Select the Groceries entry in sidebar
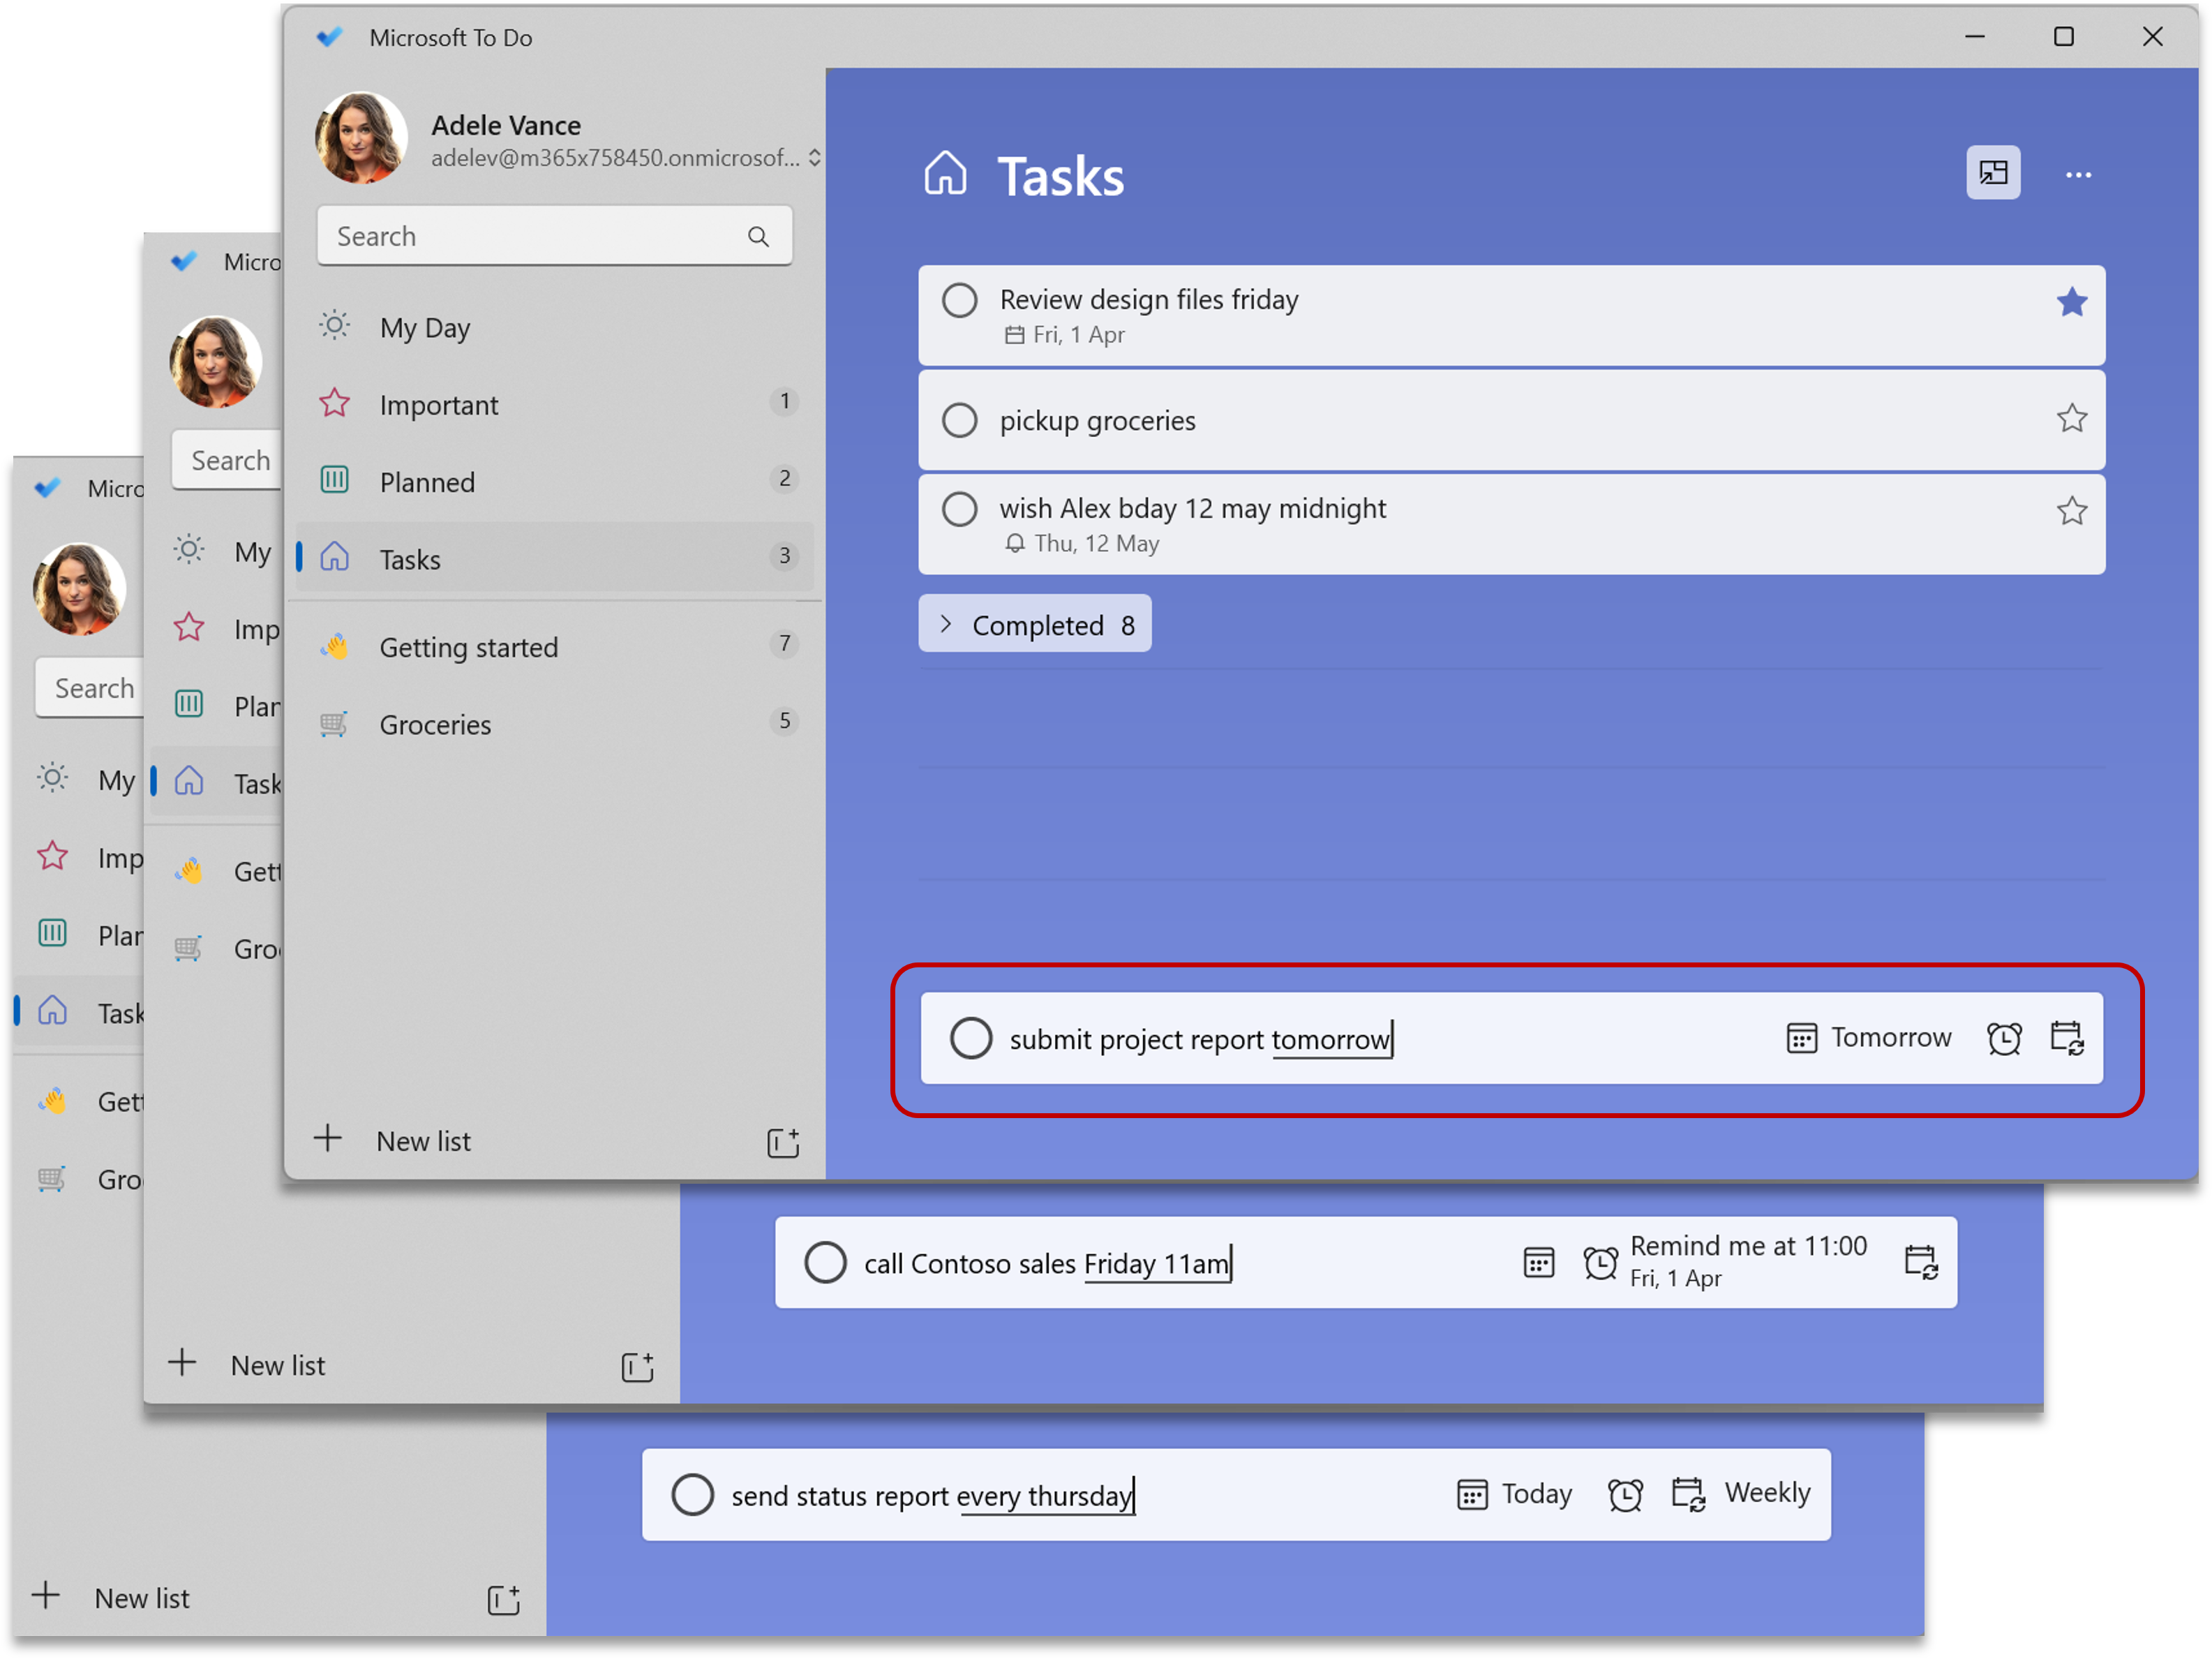2212x1659 pixels. click(x=435, y=724)
